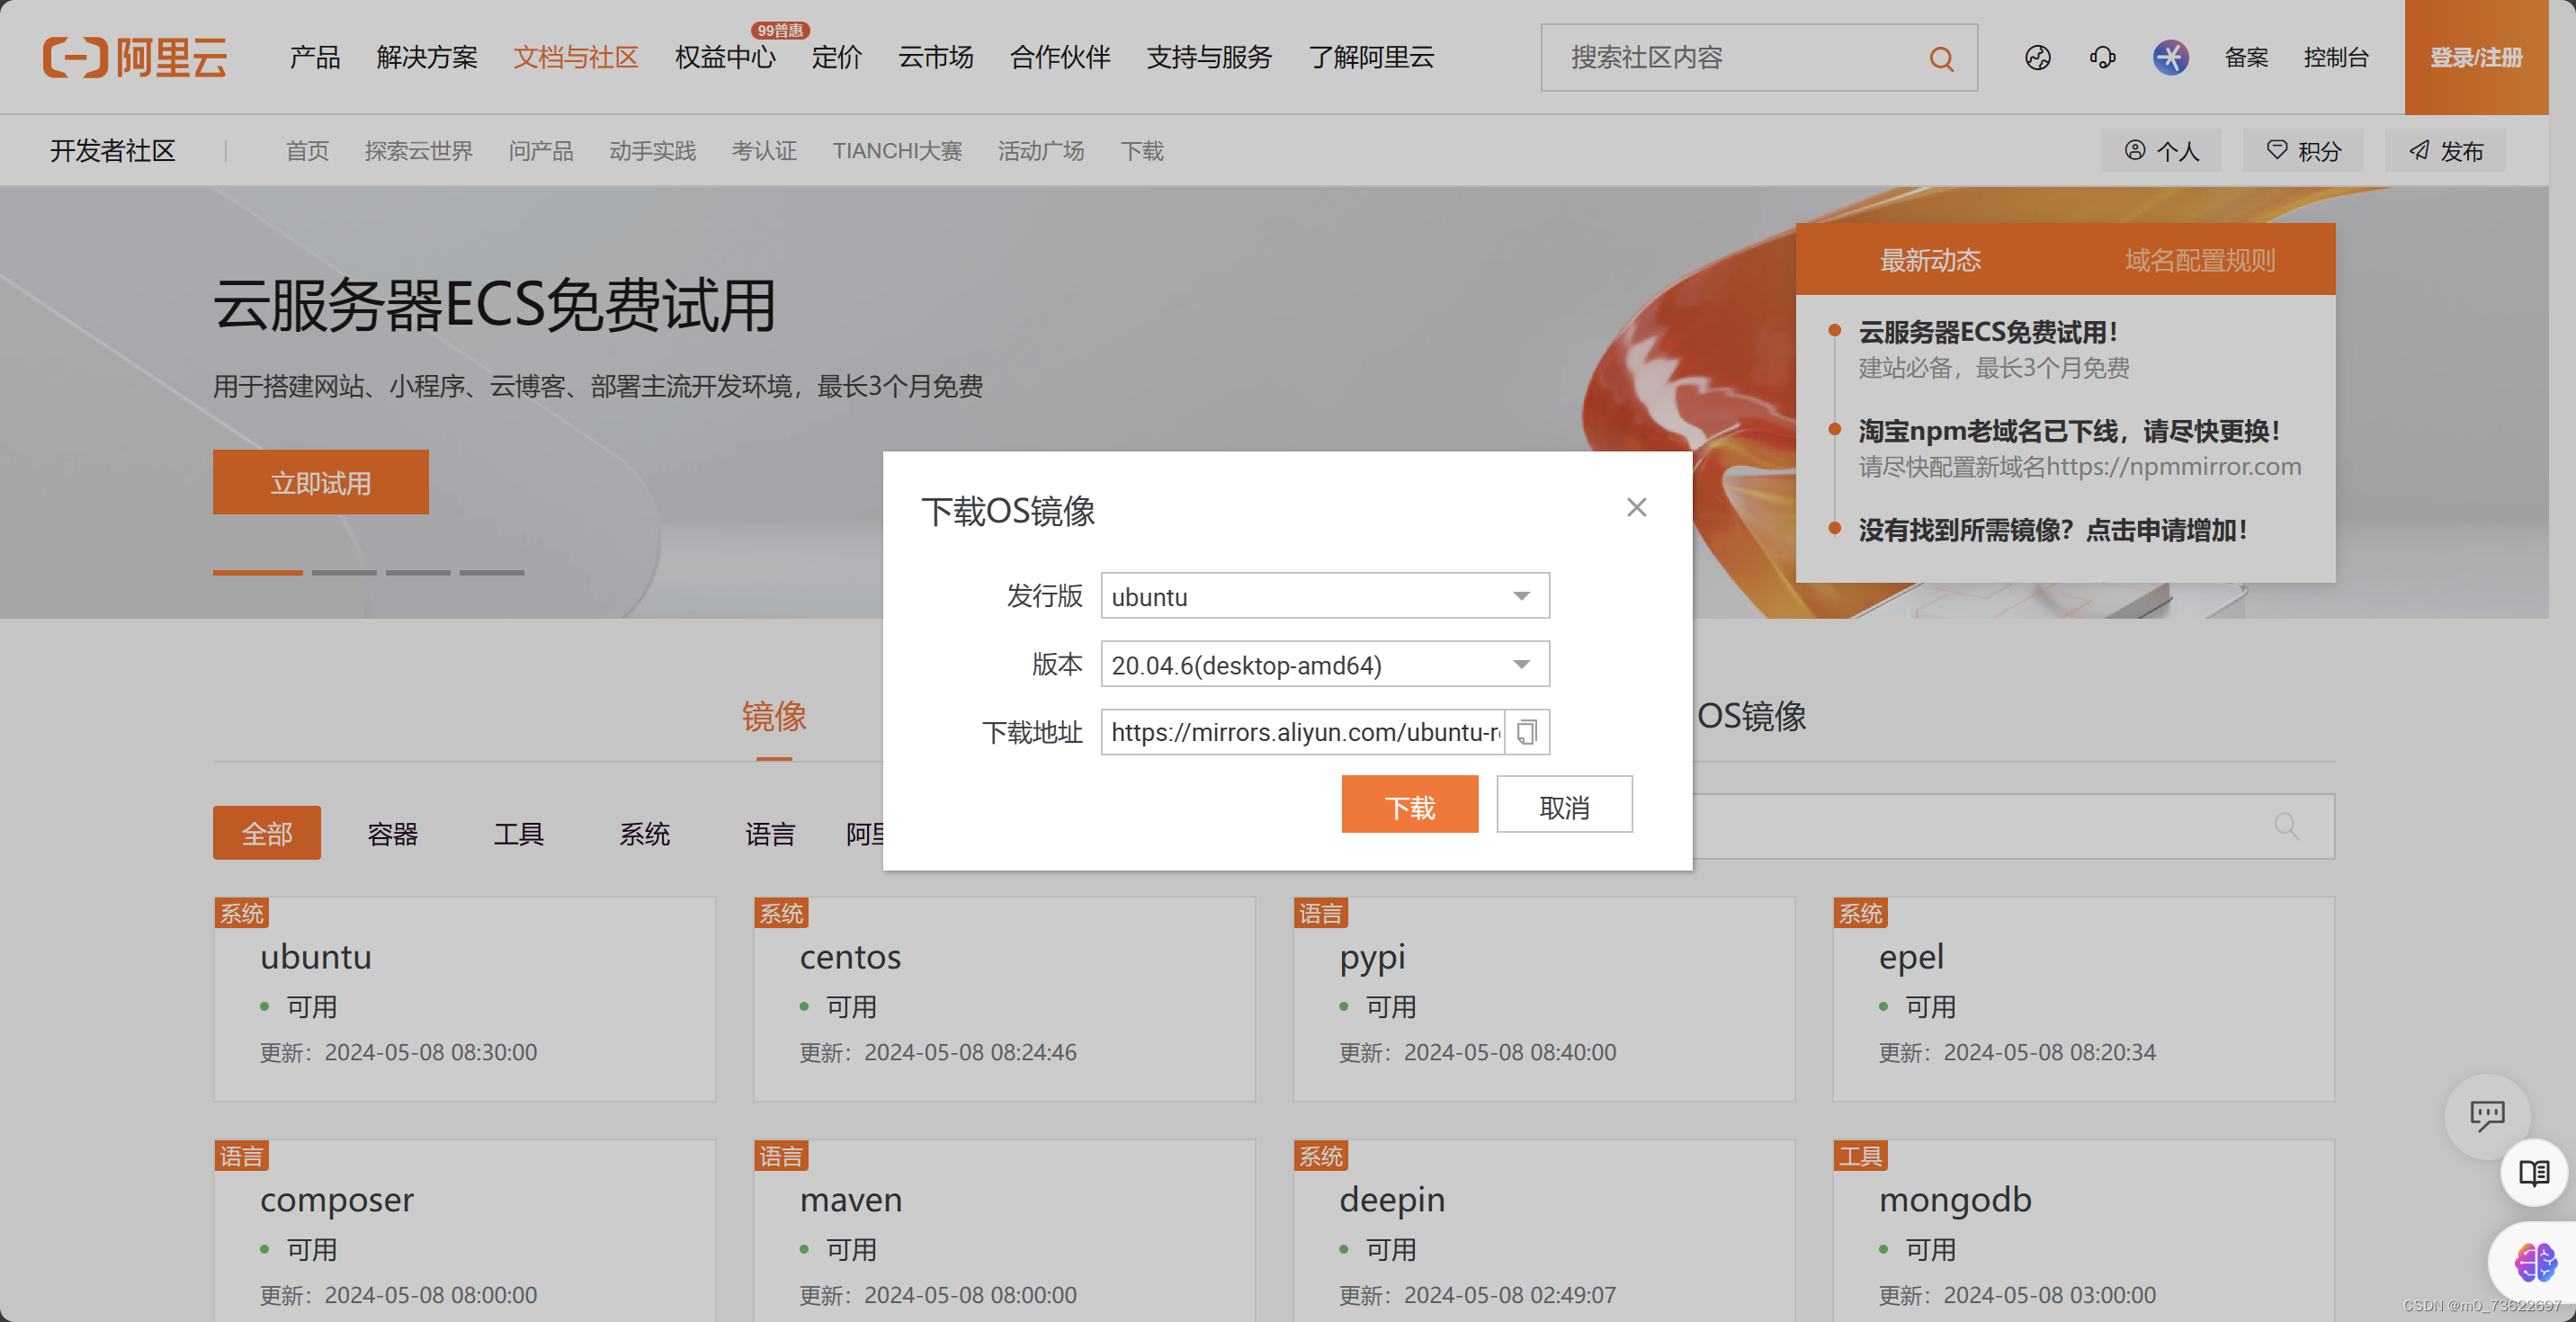The image size is (2576, 1322).
Task: Expand the 发行版 ubuntu dropdown
Action: (1325, 596)
